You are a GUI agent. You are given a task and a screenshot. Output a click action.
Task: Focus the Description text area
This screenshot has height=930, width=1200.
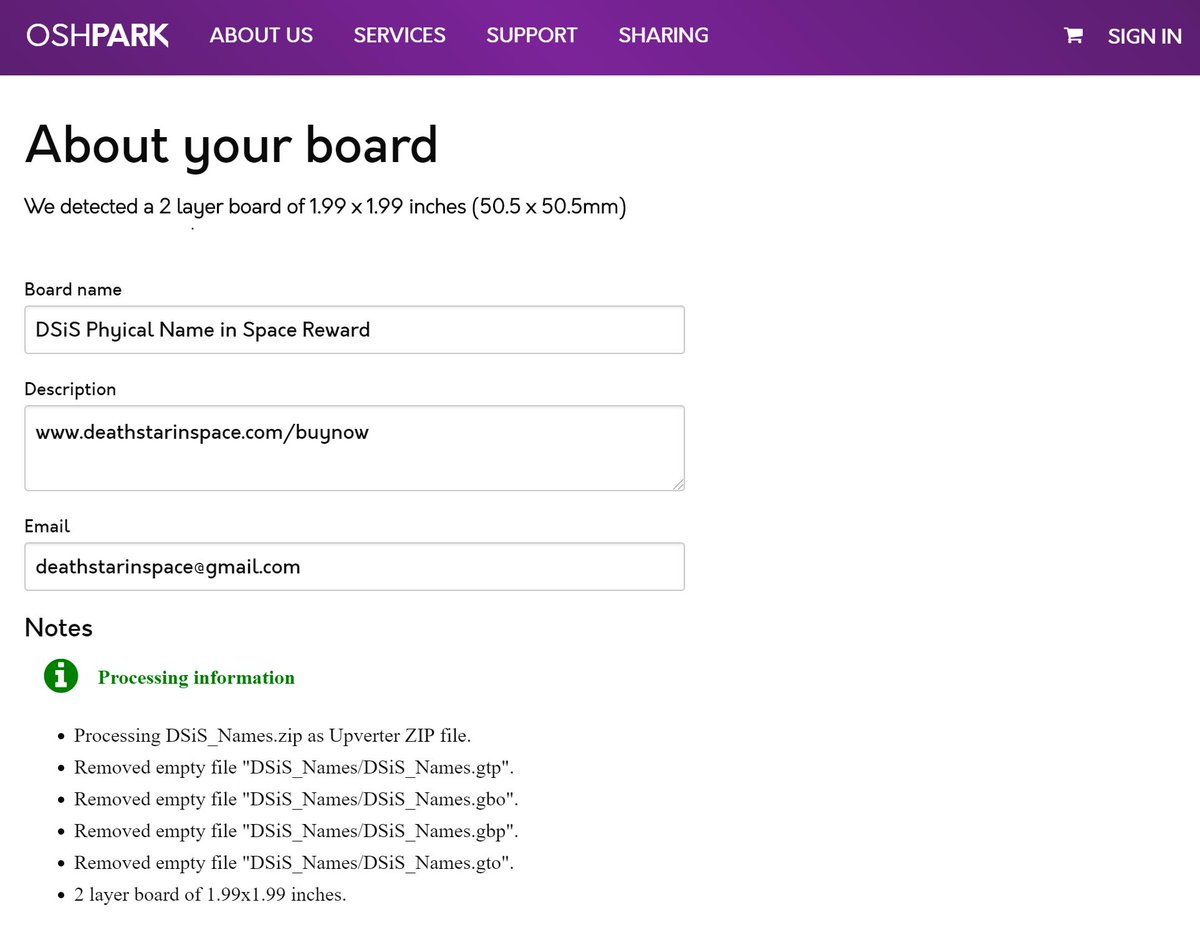(354, 448)
